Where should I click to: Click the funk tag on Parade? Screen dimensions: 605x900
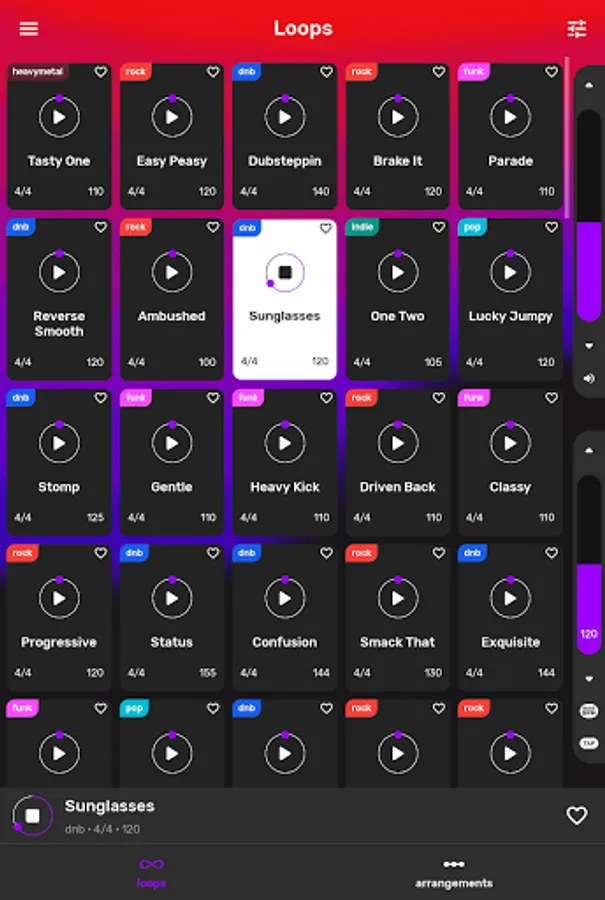coord(474,72)
